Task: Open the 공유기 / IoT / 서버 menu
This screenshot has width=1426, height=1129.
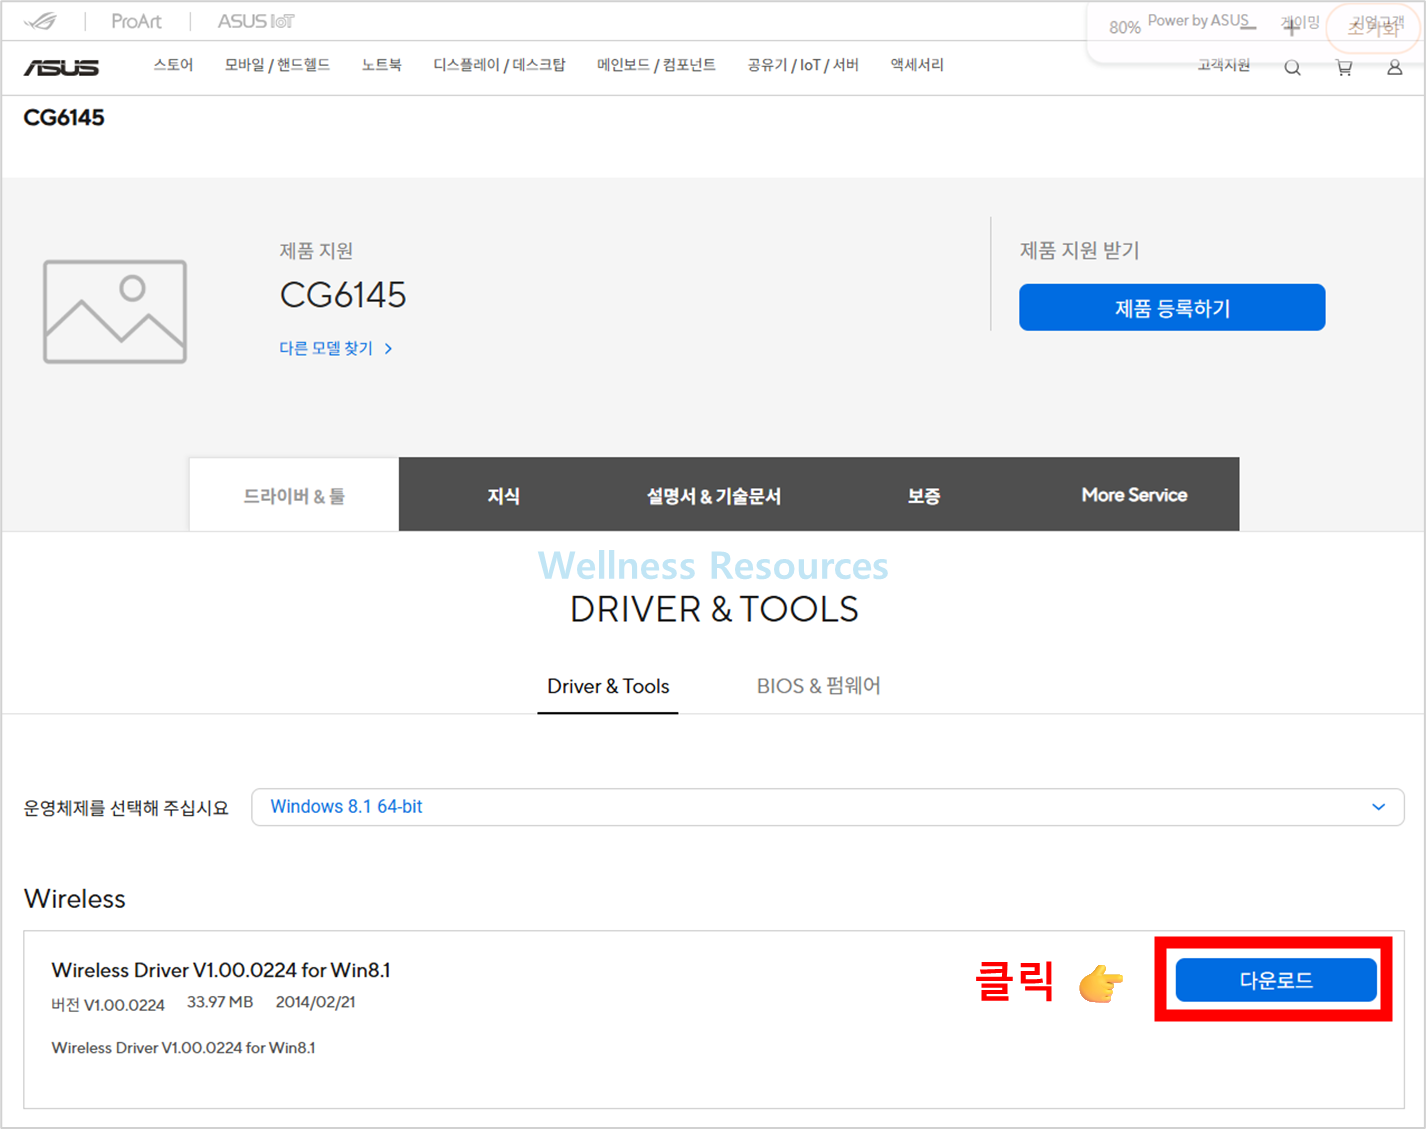Action: [803, 65]
